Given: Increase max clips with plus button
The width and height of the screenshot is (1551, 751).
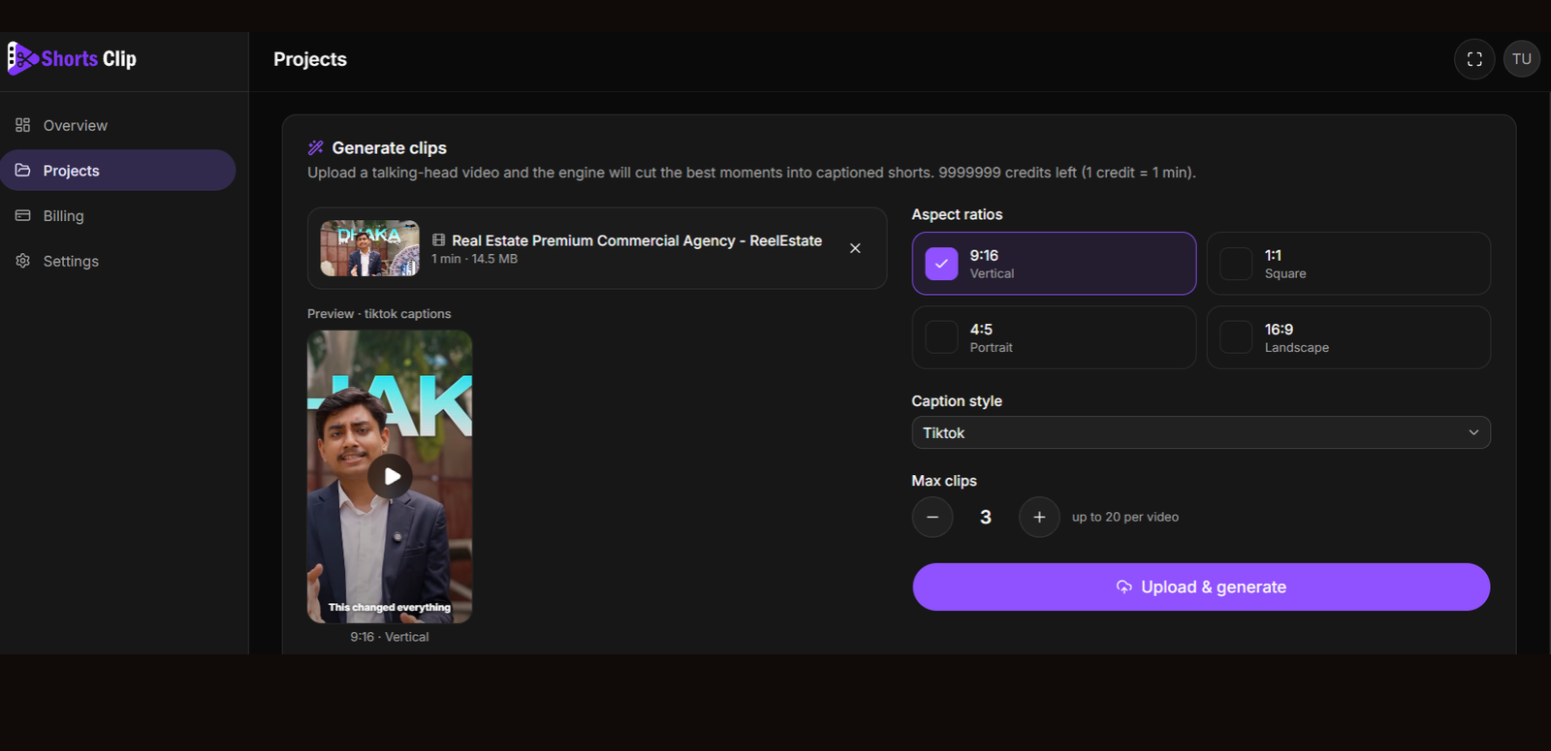Looking at the screenshot, I should tap(1039, 517).
